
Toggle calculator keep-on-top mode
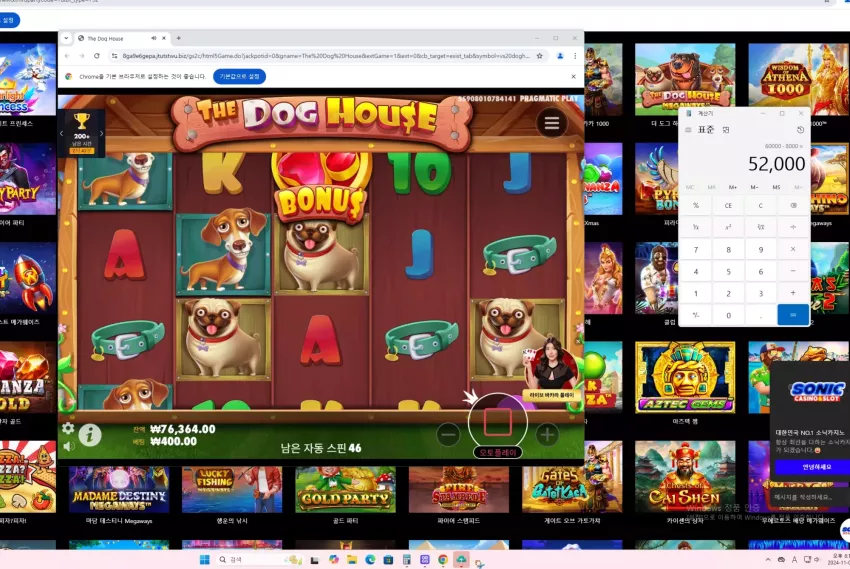pyautogui.click(x=726, y=130)
